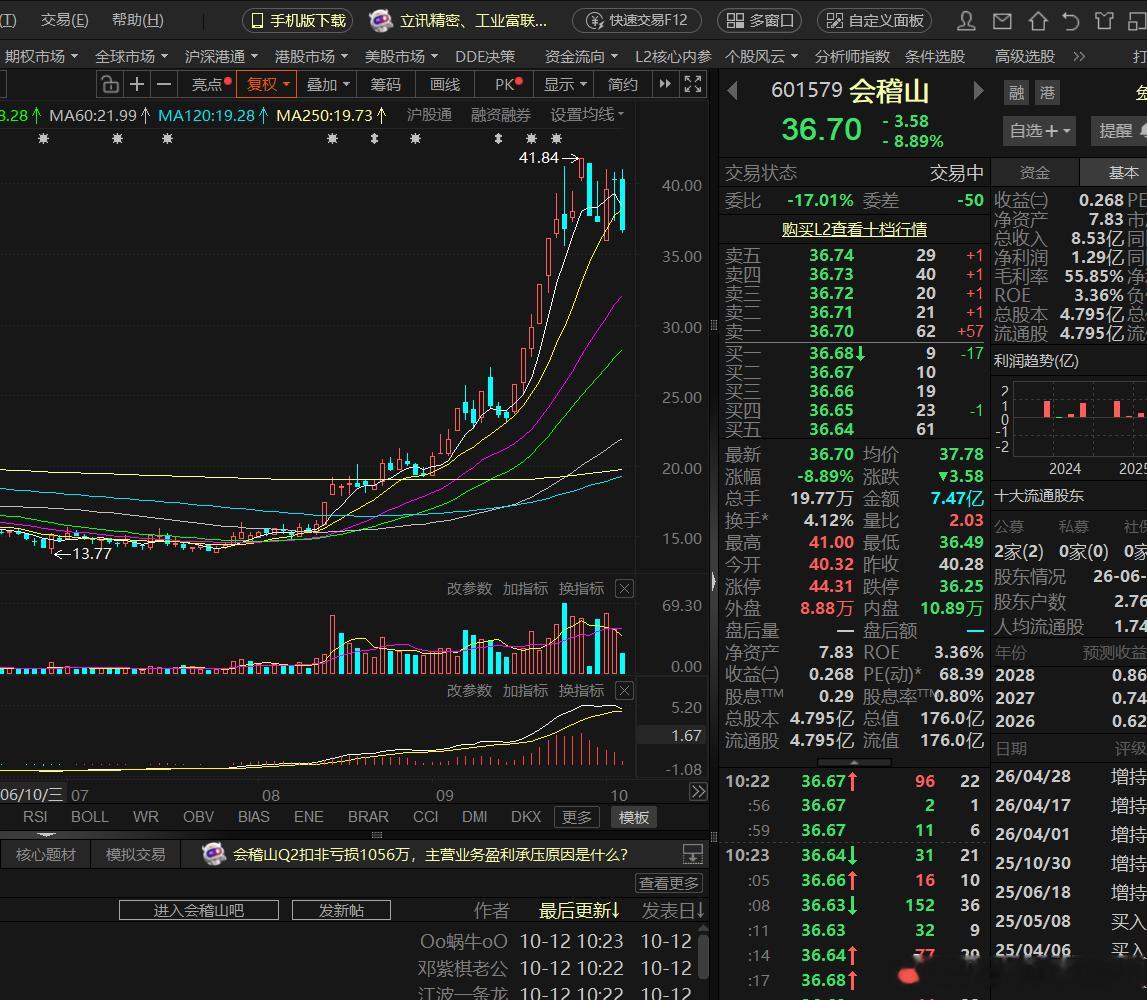This screenshot has width=1147, height=1000.
Task: Open the mail envelope icon
Action: 1002,21
